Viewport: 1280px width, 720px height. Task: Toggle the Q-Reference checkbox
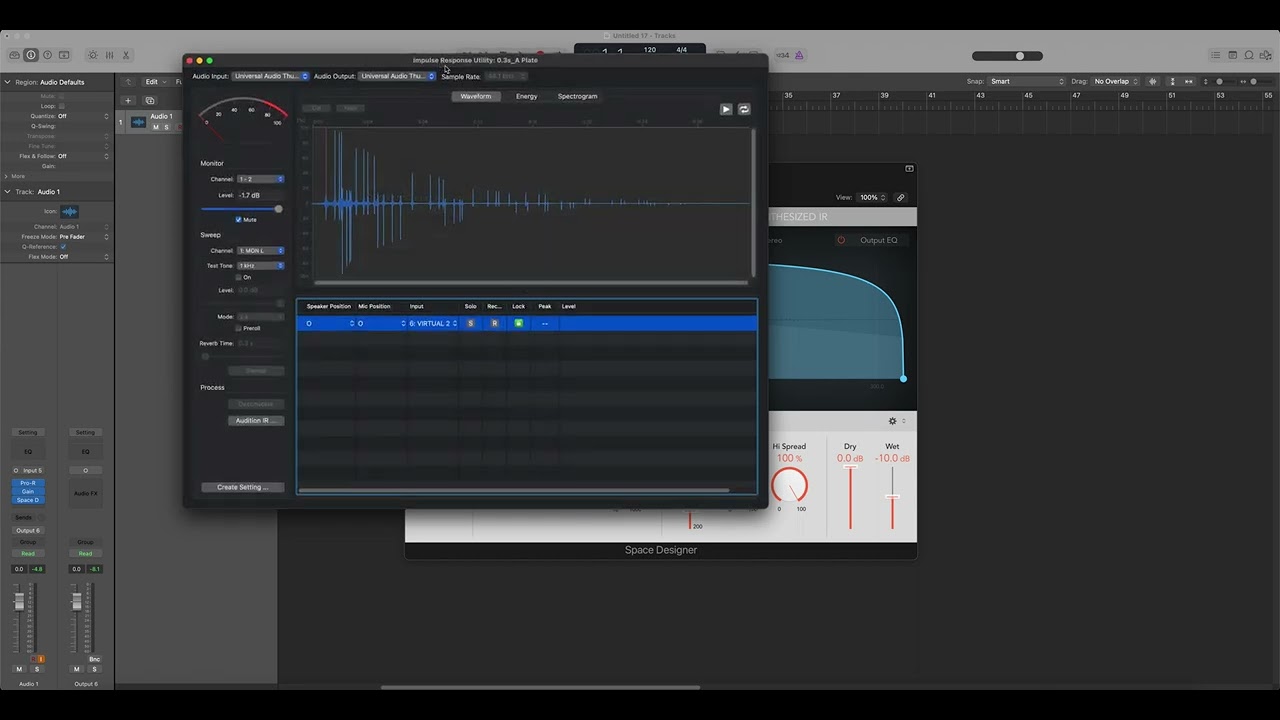pos(63,246)
